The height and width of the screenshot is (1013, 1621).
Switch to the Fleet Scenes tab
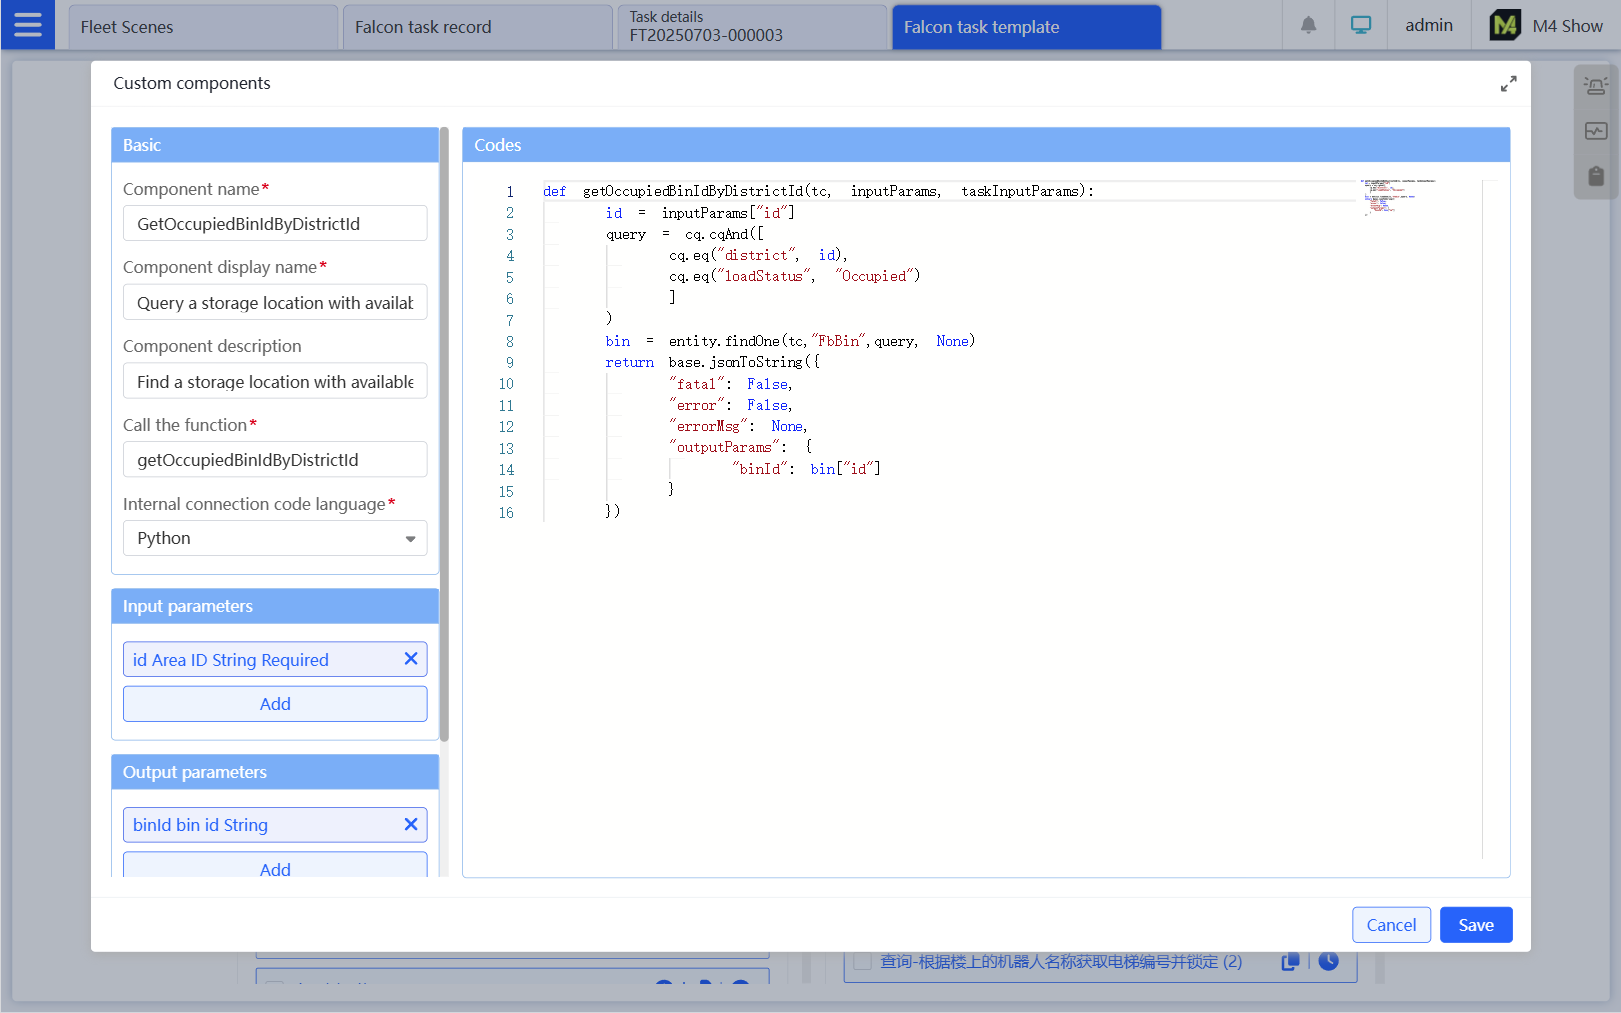pyautogui.click(x=202, y=27)
